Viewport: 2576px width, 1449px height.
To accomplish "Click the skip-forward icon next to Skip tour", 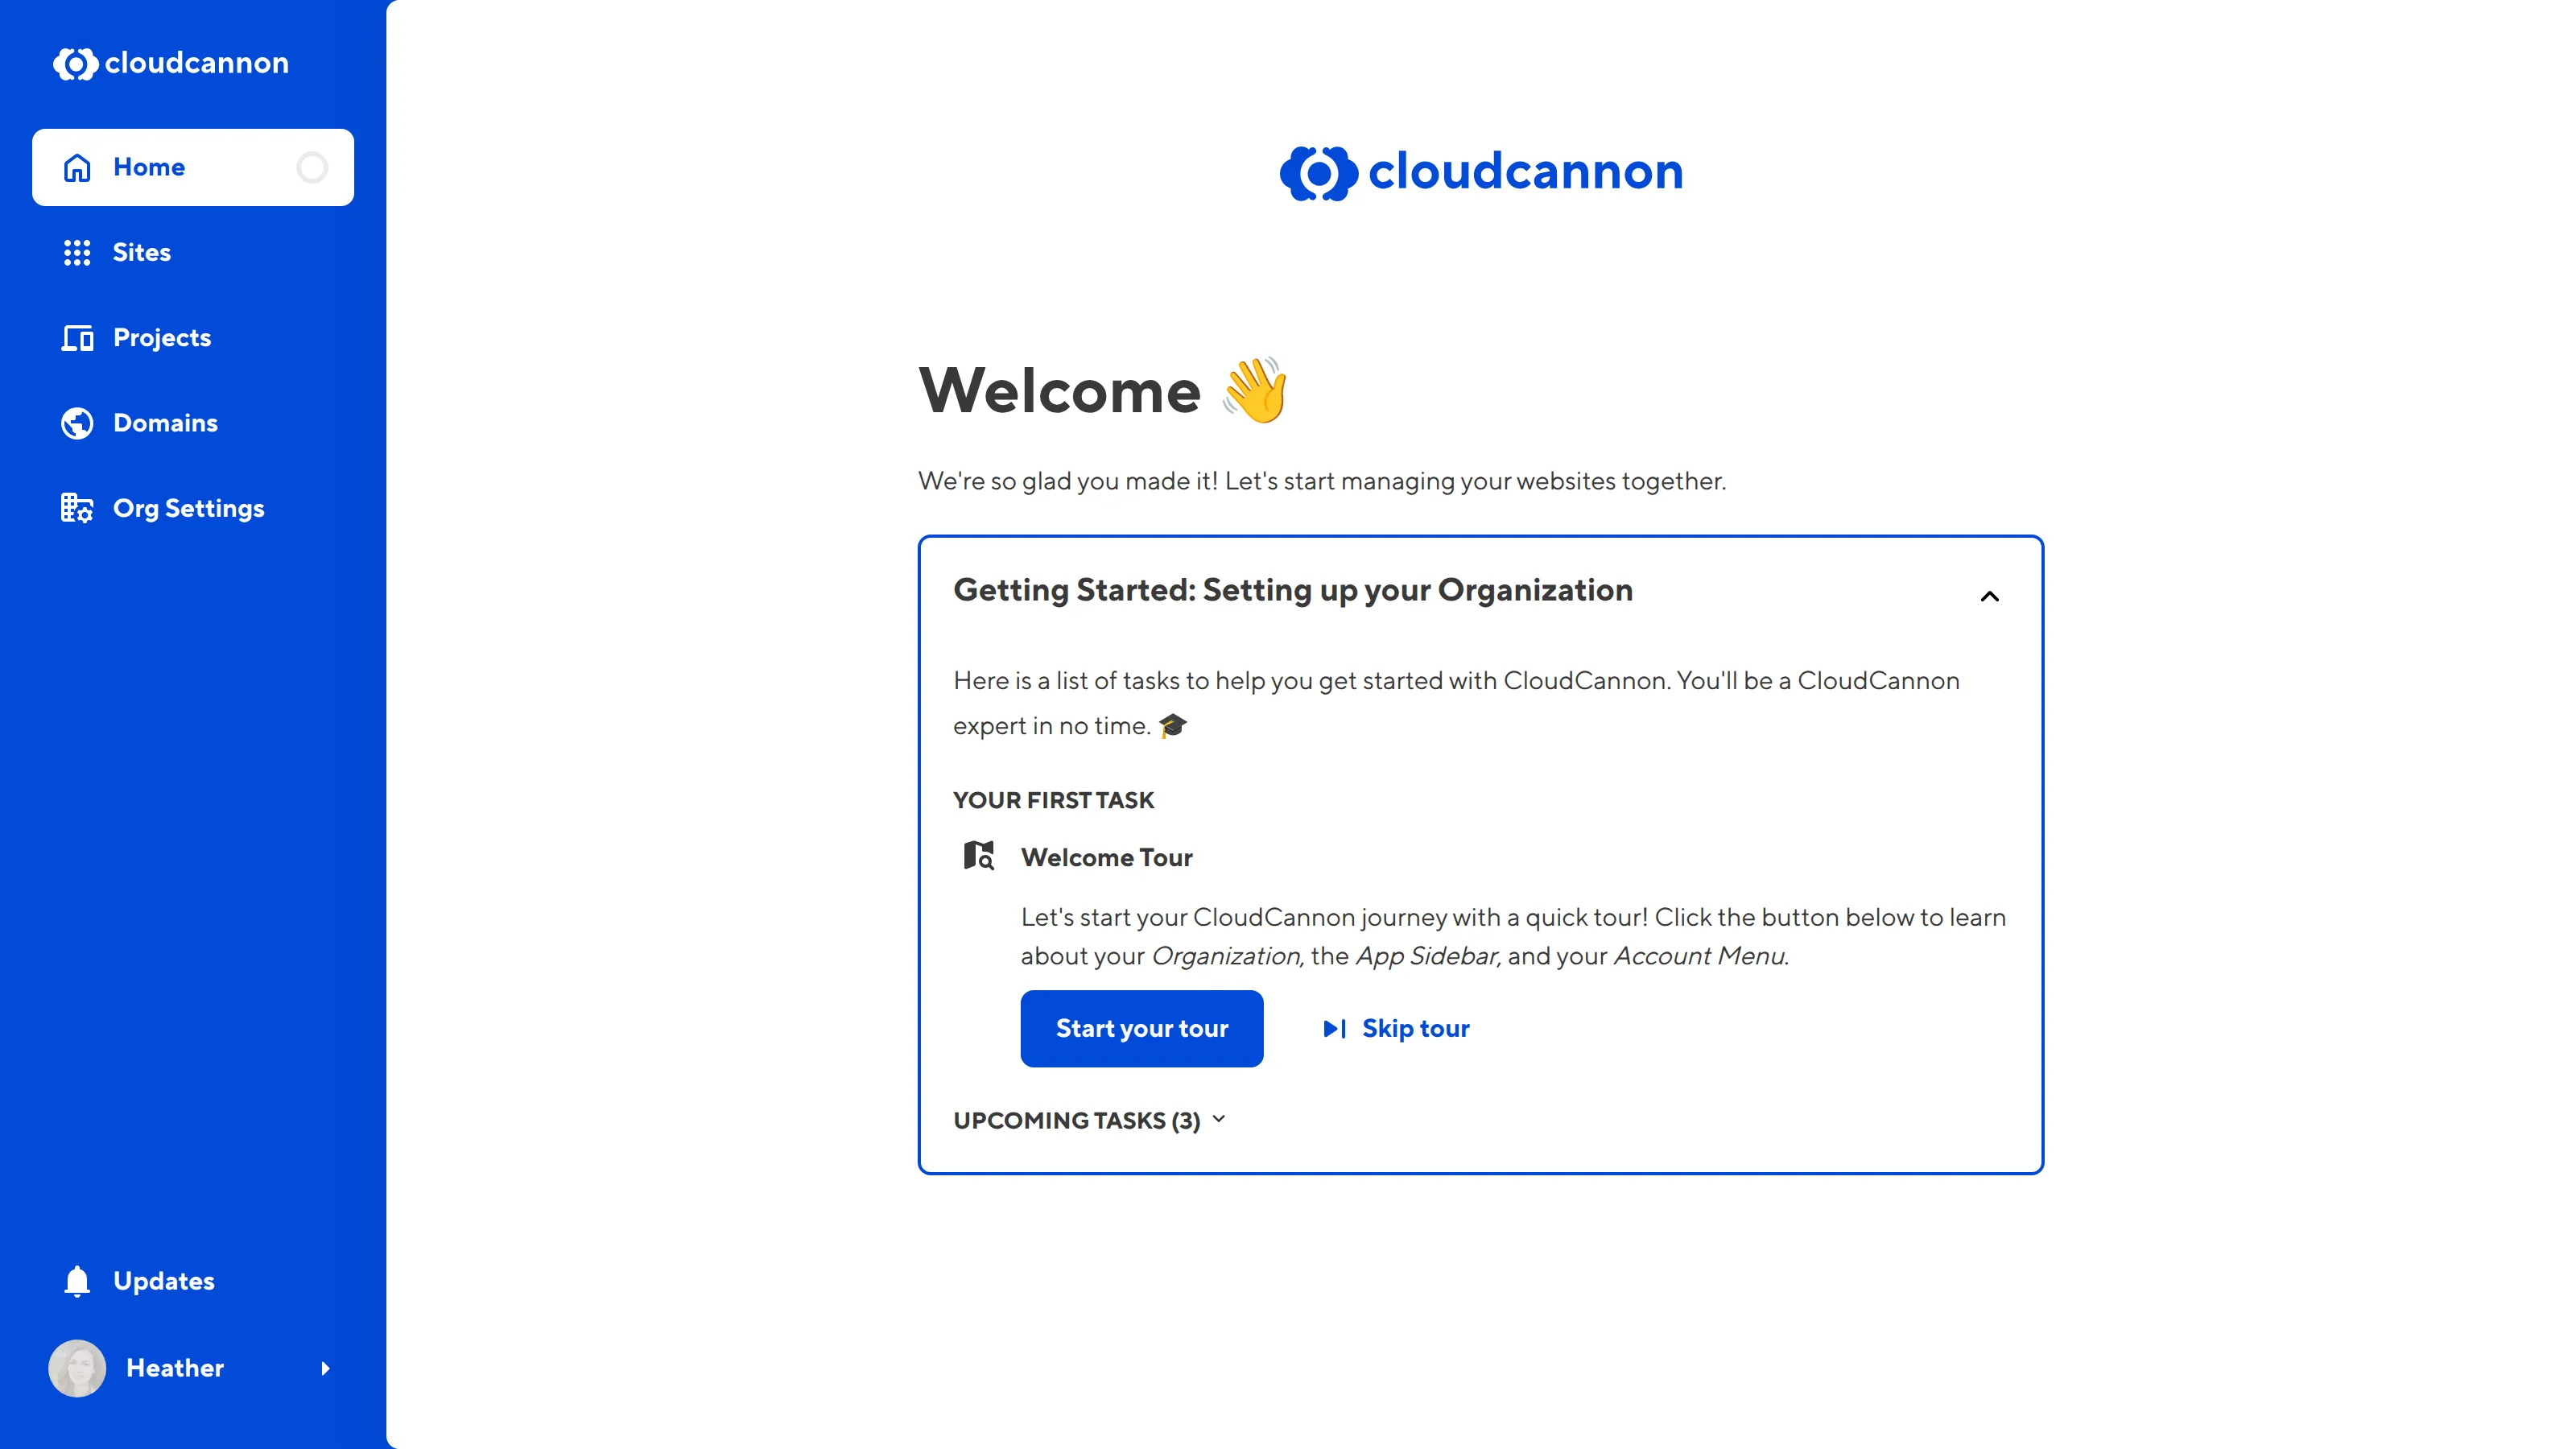I will (x=1335, y=1028).
